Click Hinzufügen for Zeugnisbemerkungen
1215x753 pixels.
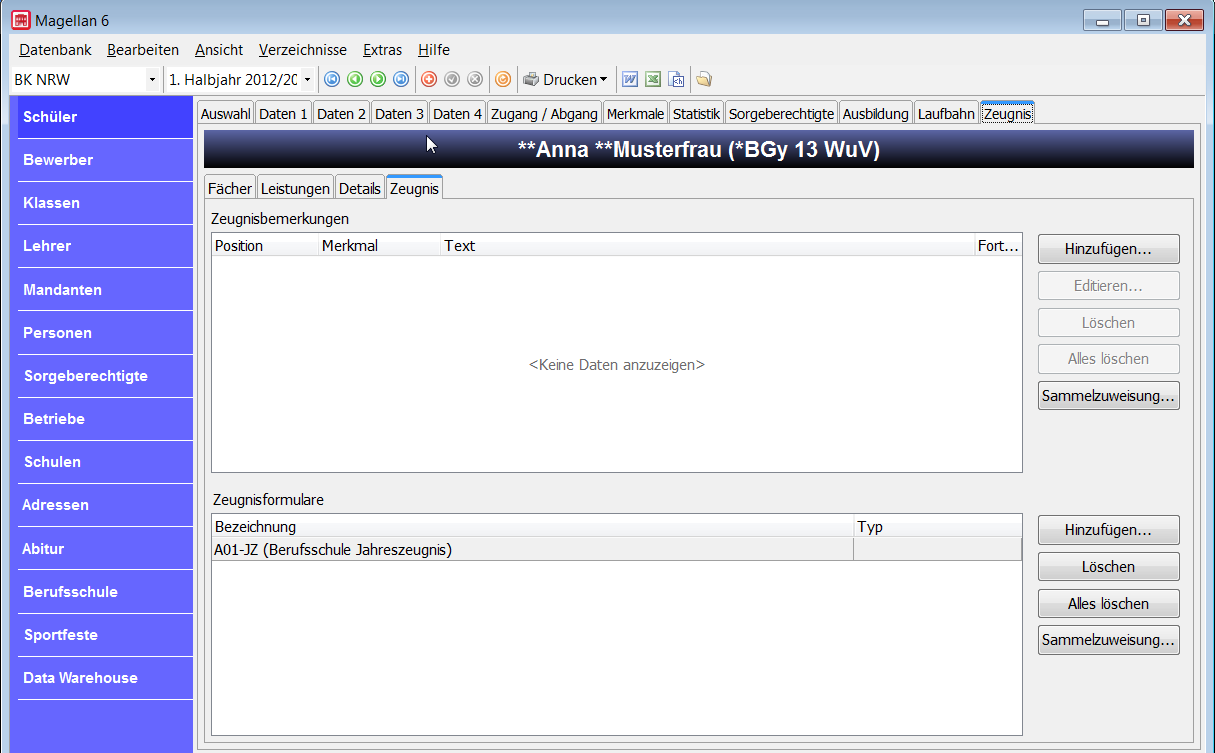click(x=1108, y=248)
